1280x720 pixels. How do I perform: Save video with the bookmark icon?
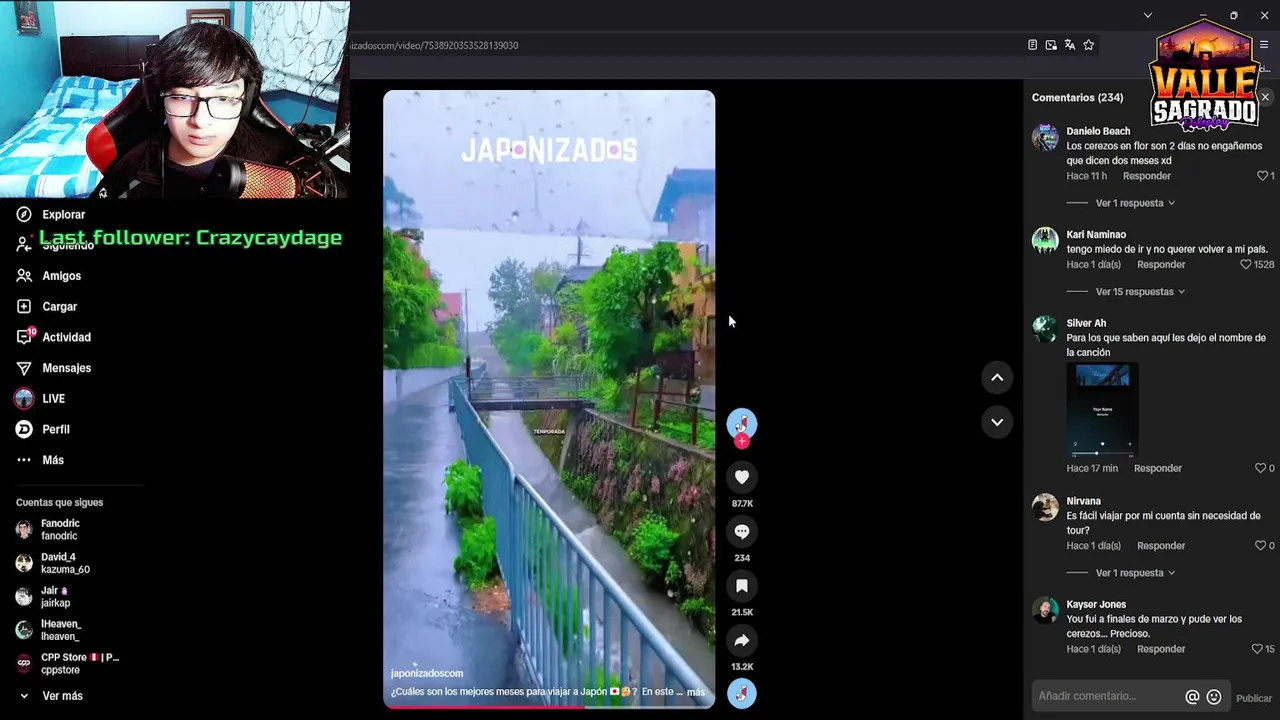[x=742, y=586]
